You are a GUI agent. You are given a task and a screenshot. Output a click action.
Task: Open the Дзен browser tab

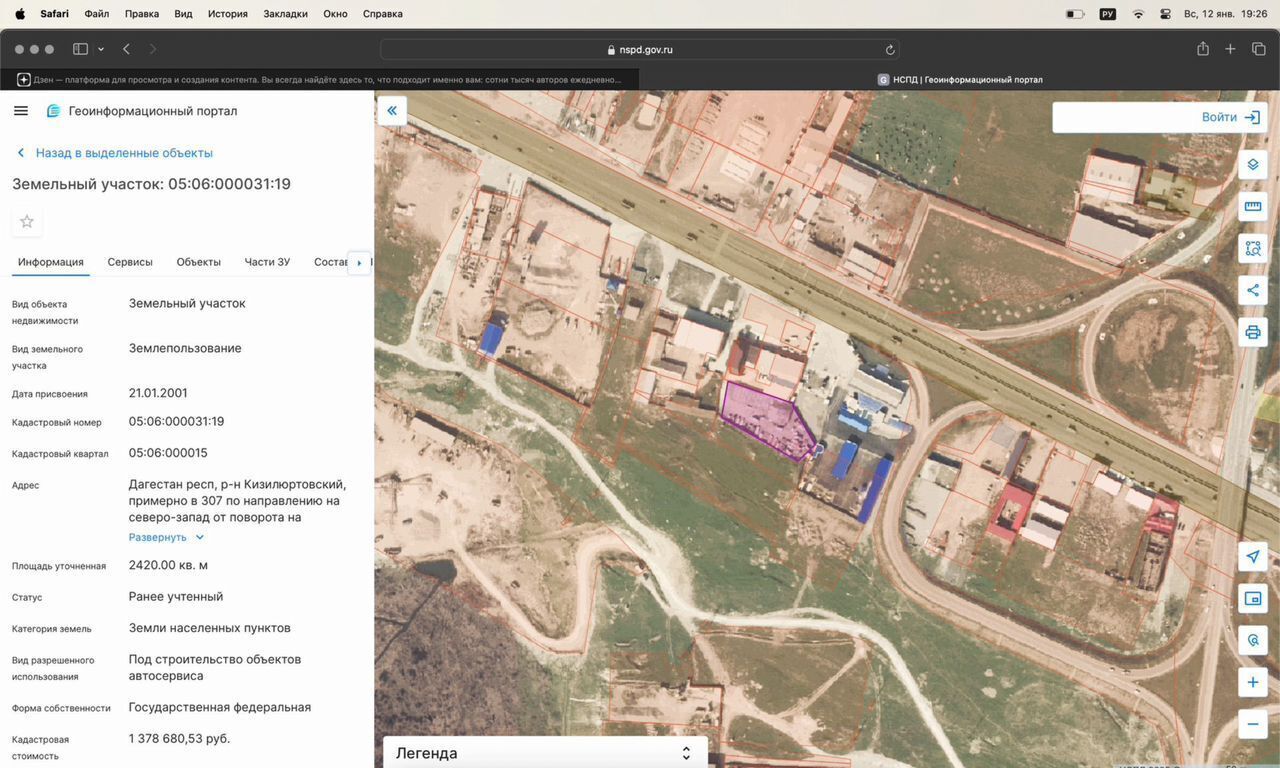319,79
